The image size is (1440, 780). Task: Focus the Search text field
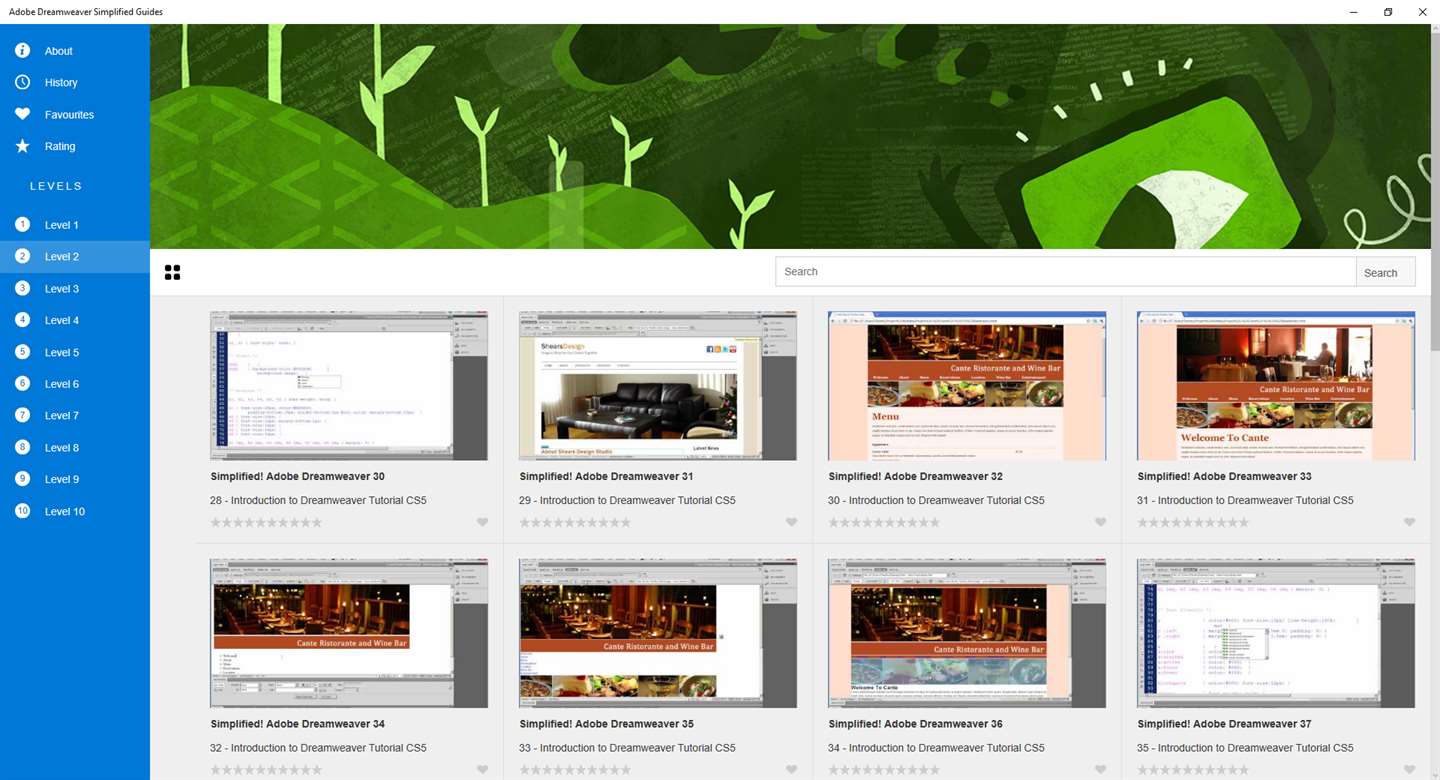[x=1066, y=272]
